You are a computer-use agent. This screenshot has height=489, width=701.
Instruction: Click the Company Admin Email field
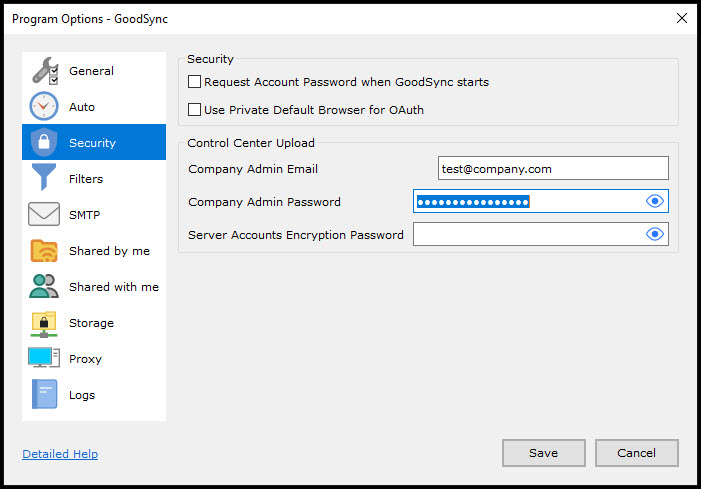point(552,169)
